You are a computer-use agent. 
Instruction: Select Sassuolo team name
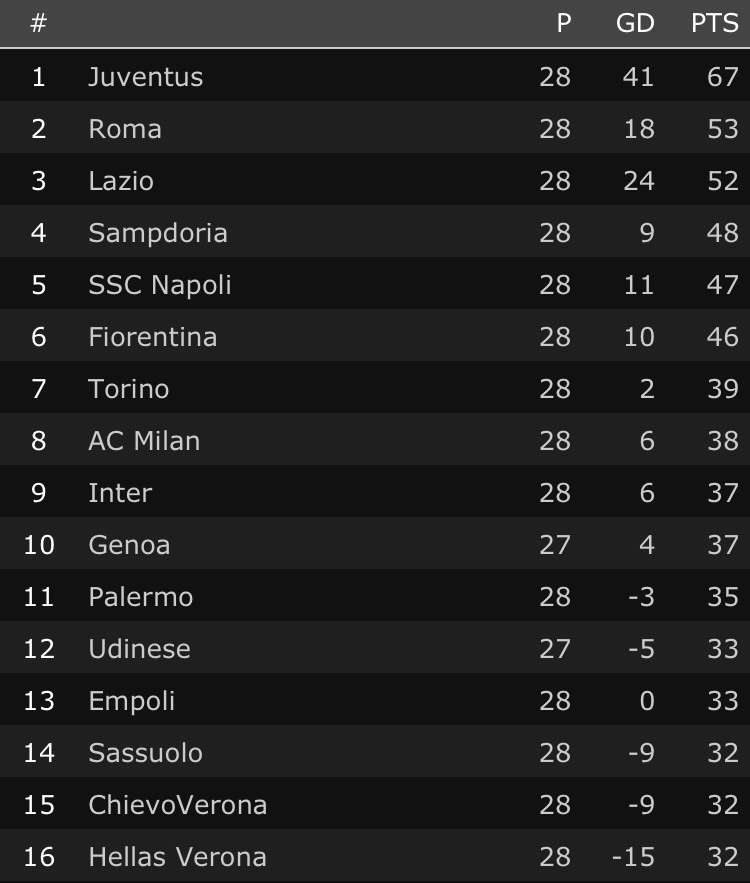(x=145, y=753)
